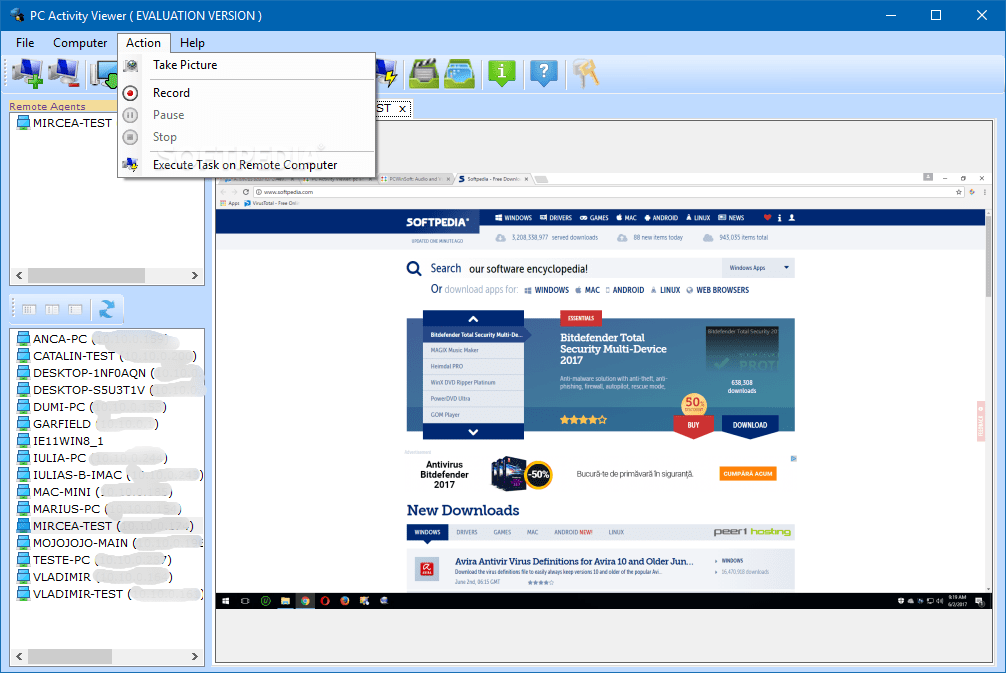Click New Downloads heading in remote view
This screenshot has width=1006, height=673.
tap(463, 511)
